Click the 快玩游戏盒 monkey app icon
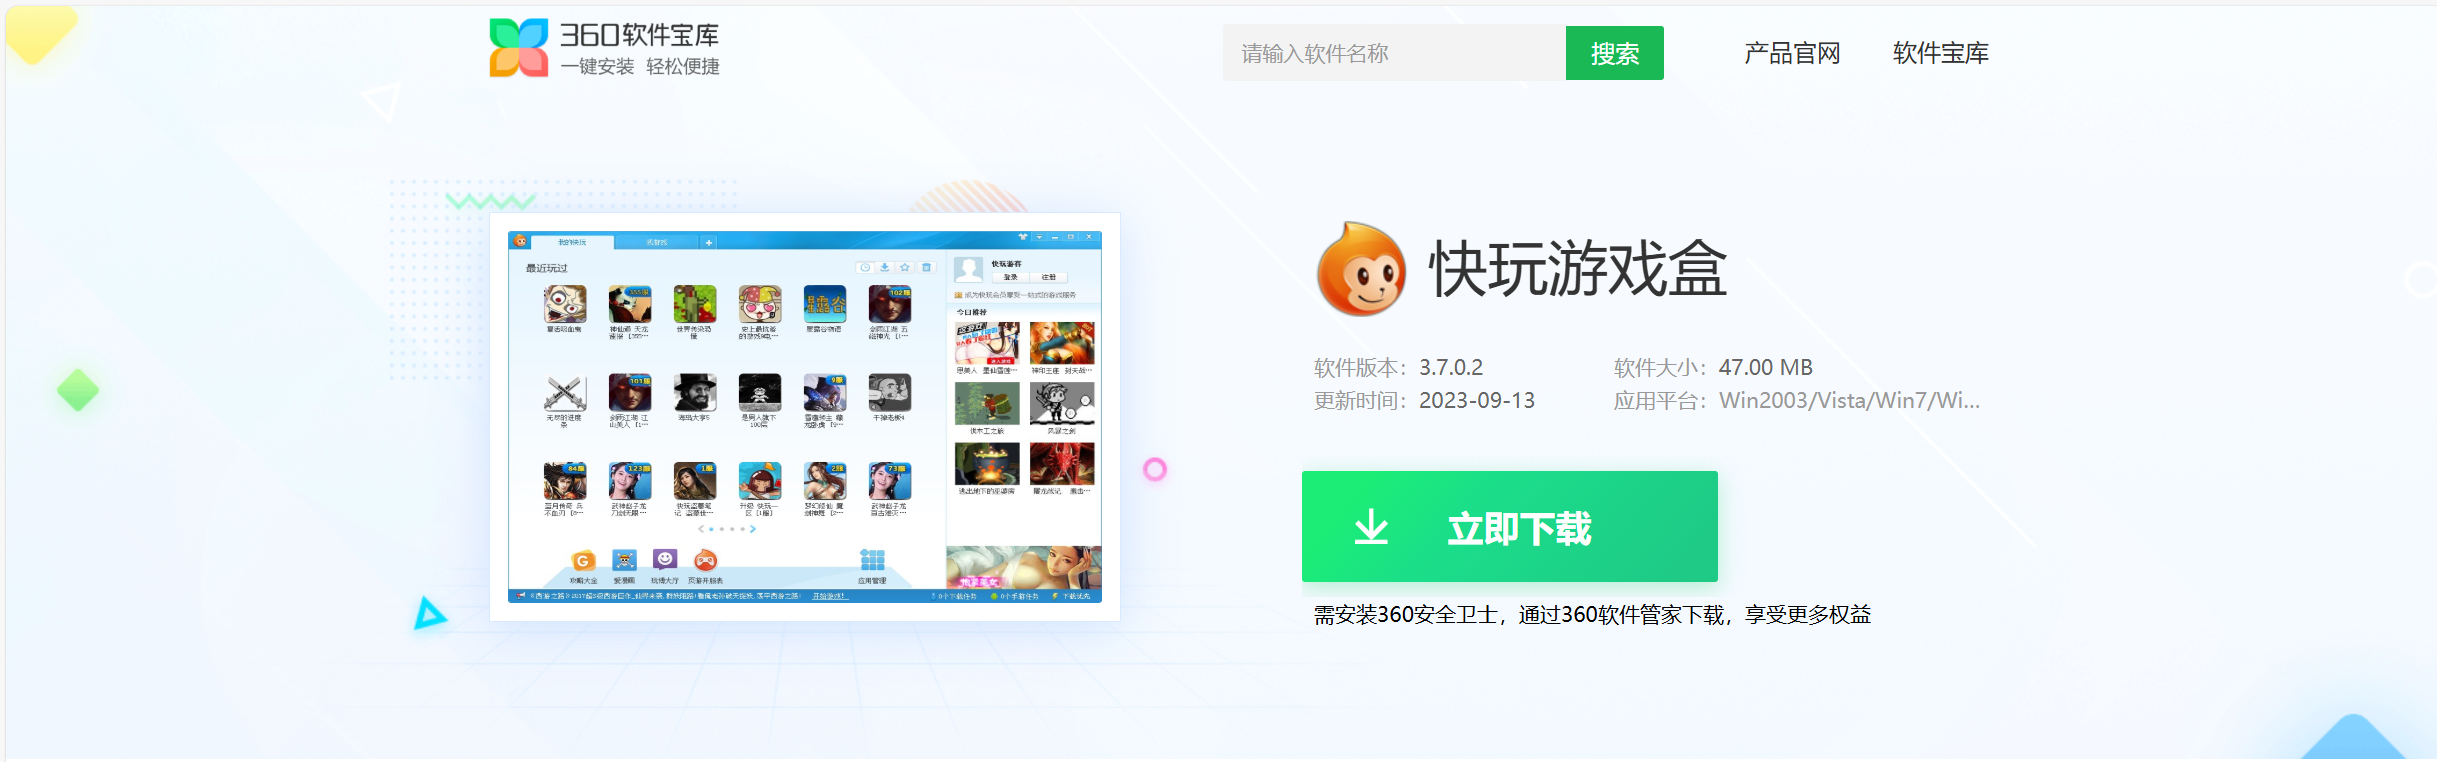 coord(1361,269)
